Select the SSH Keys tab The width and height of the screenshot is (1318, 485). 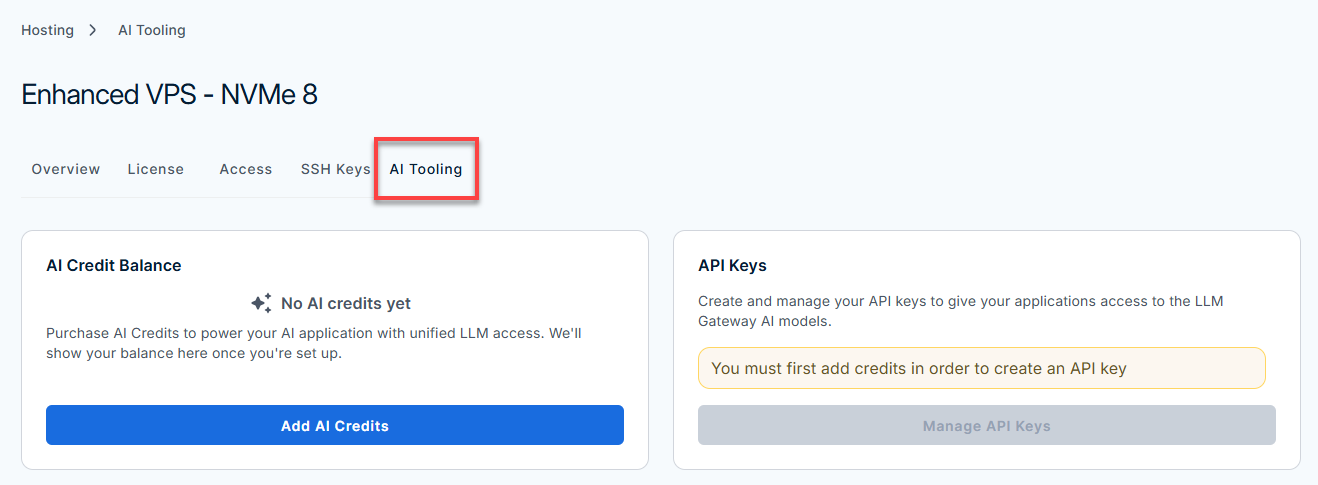336,169
